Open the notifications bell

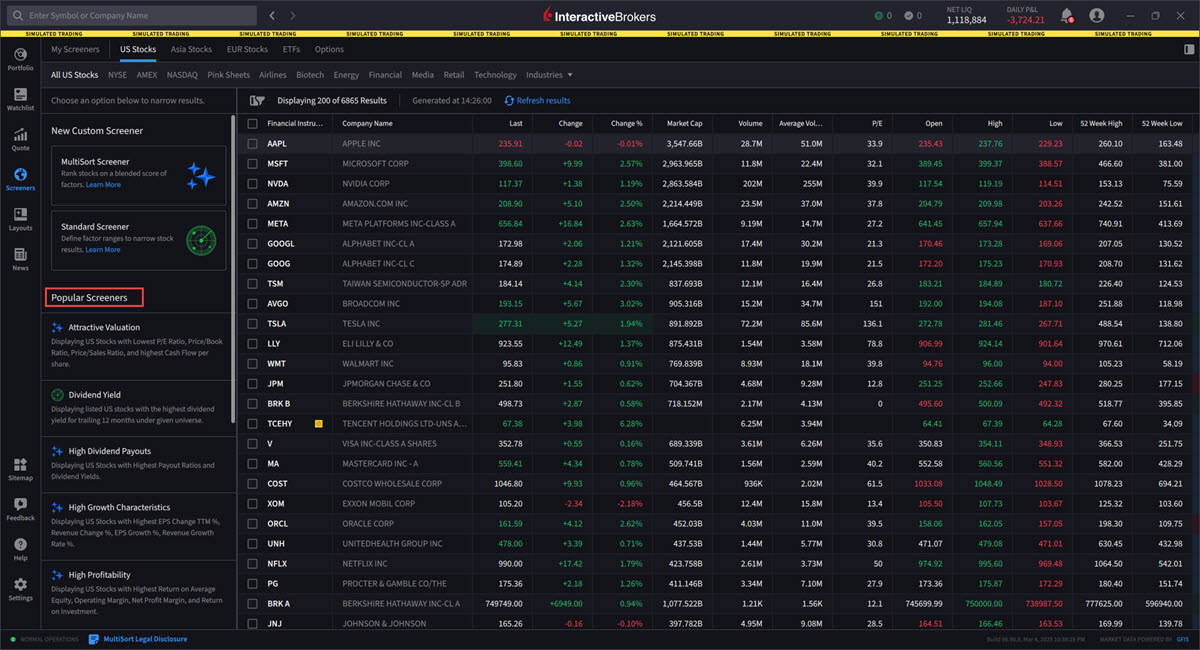[x=1067, y=16]
